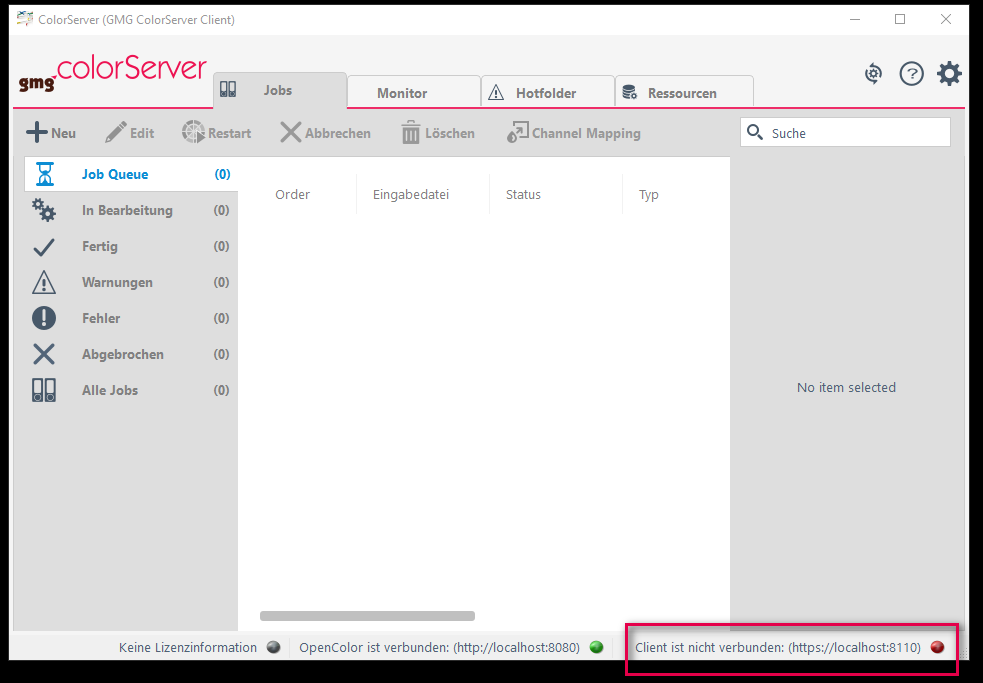Show jobs with Warnungen

tap(131, 282)
